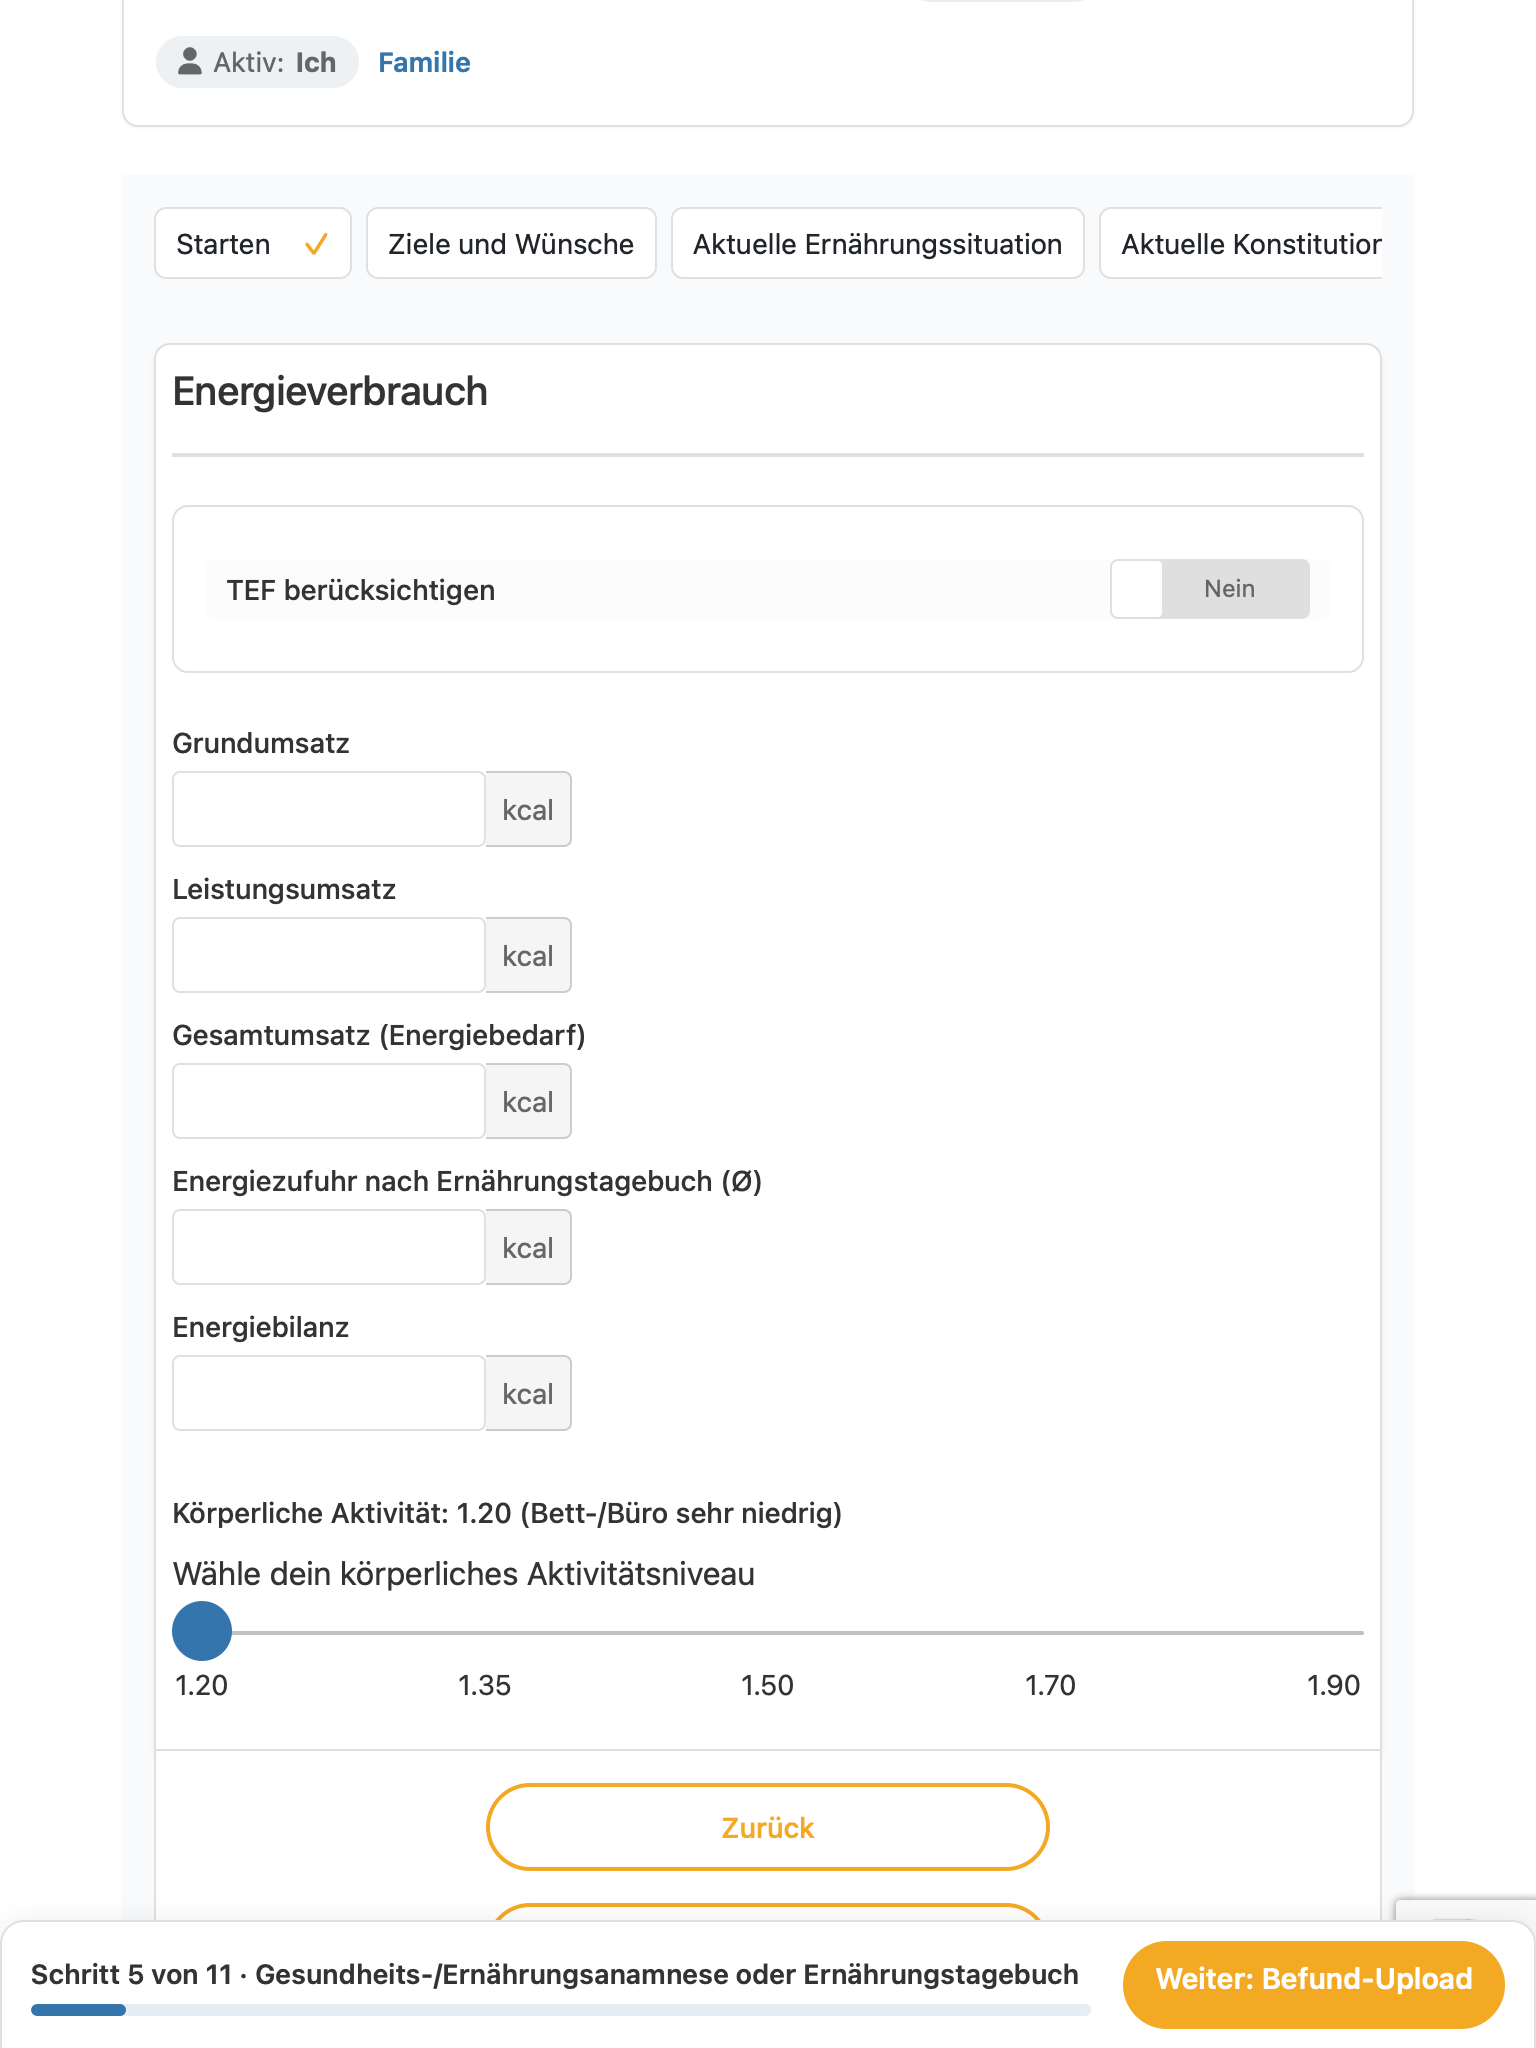Open the Familie link
This screenshot has width=1536, height=2048.
click(424, 62)
